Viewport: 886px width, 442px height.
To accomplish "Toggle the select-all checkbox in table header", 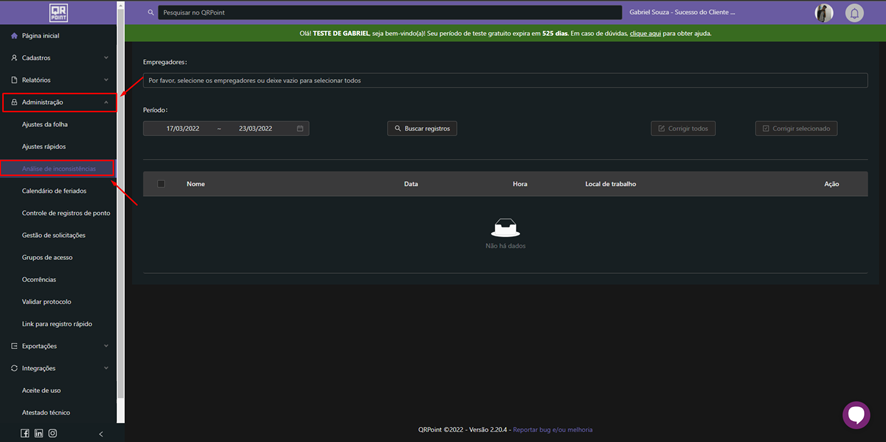I will pos(161,184).
